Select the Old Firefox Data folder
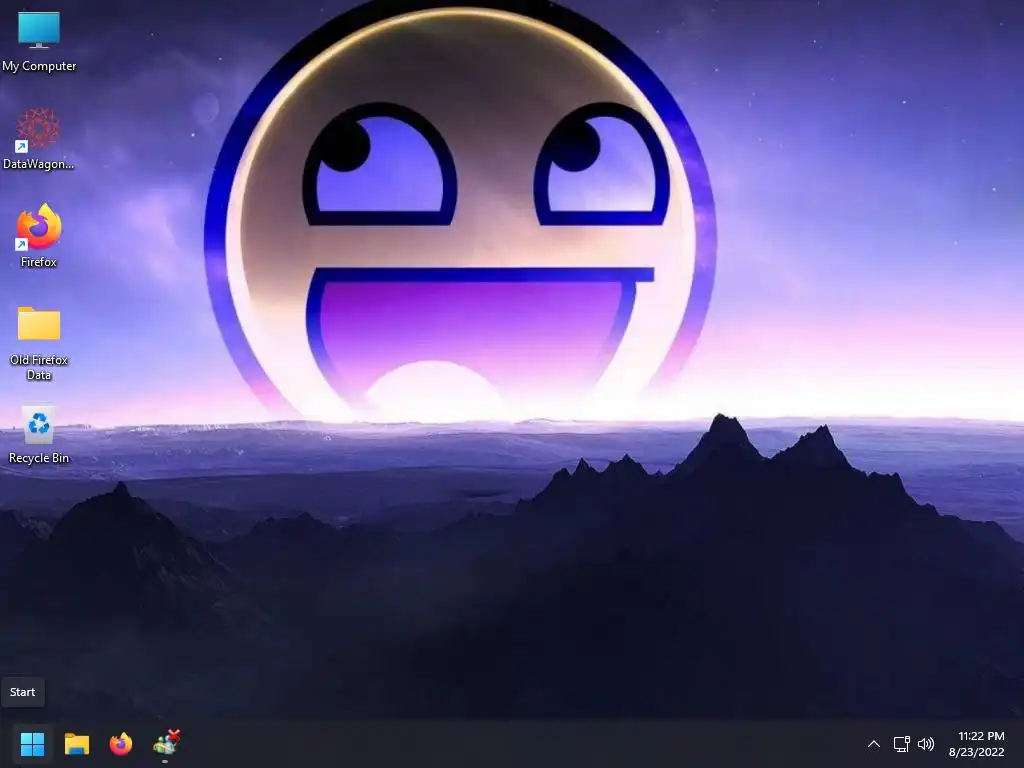The width and height of the screenshot is (1024, 768). (x=39, y=342)
